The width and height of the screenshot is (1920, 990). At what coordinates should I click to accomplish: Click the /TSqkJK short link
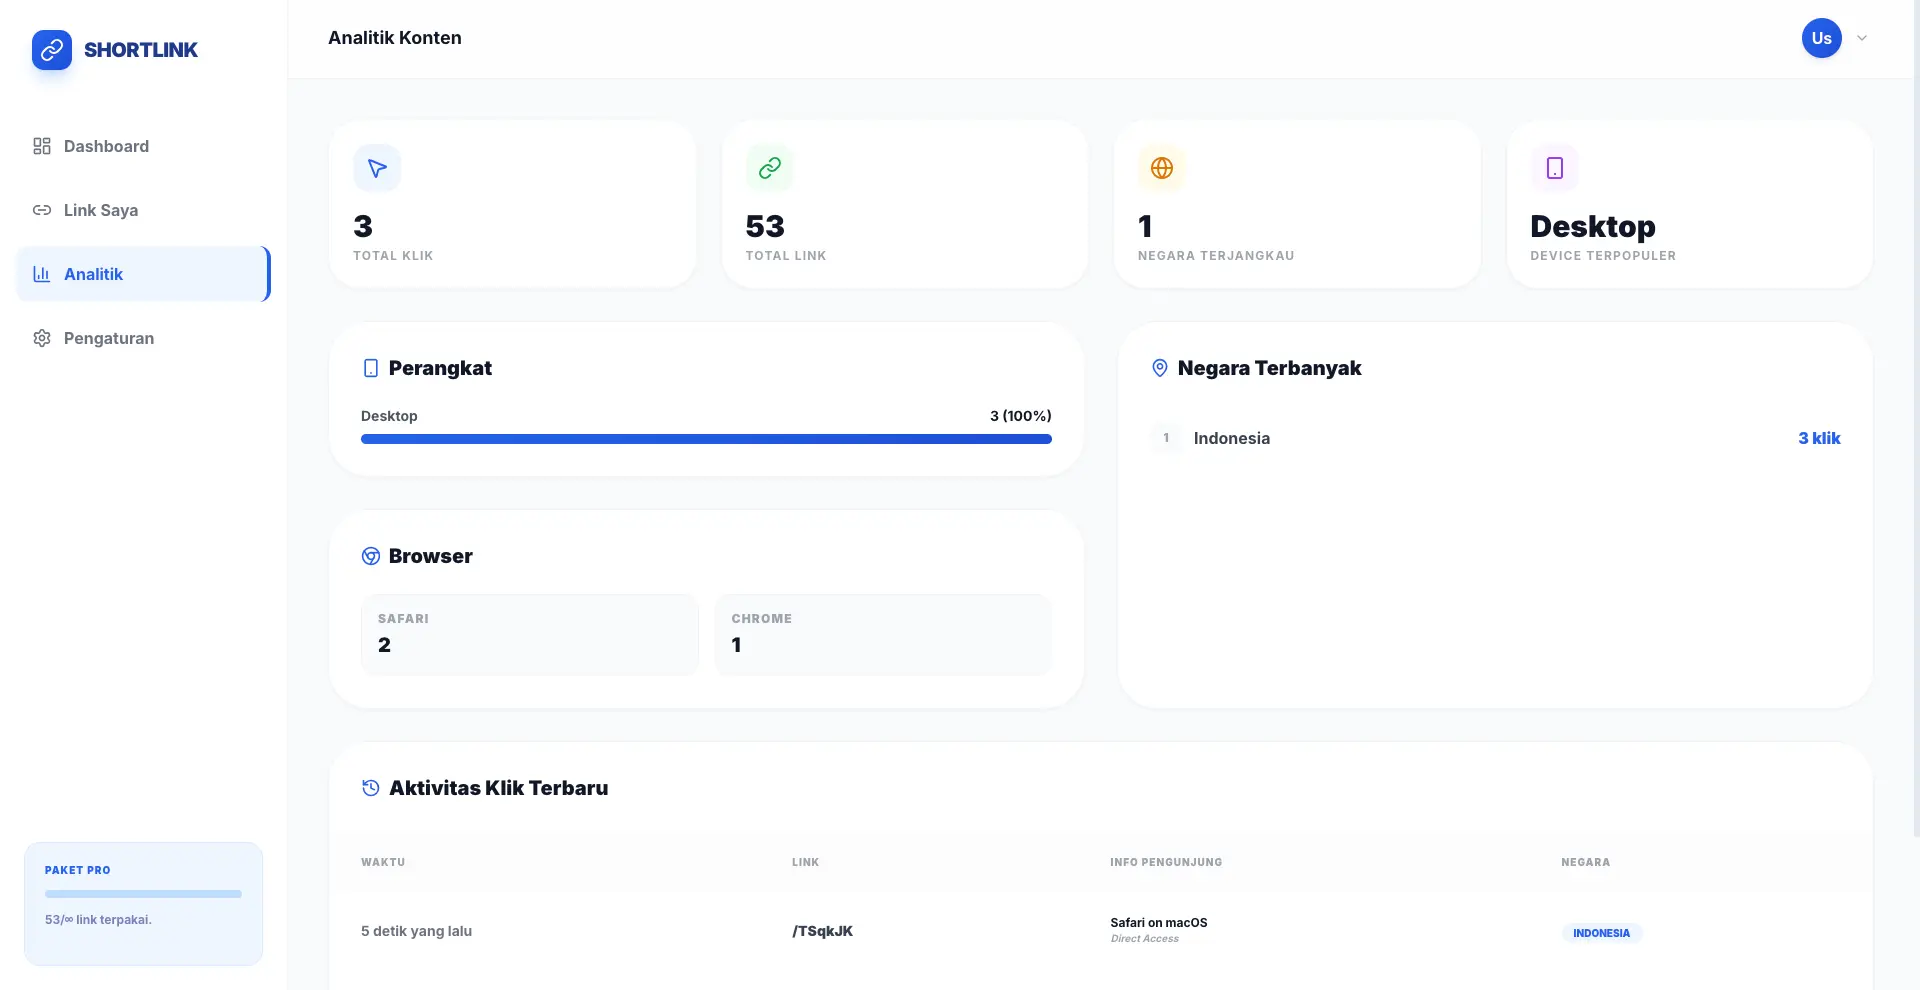(822, 931)
